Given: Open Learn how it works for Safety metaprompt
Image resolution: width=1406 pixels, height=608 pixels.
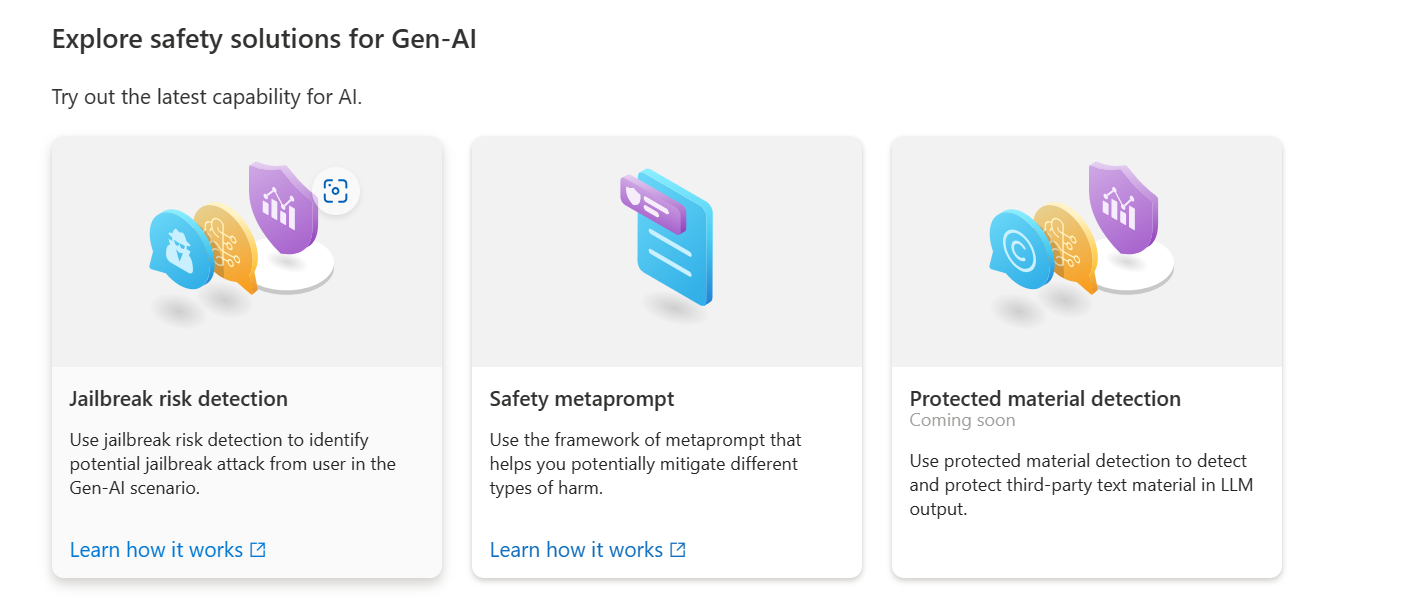Looking at the screenshot, I should [x=577, y=549].
